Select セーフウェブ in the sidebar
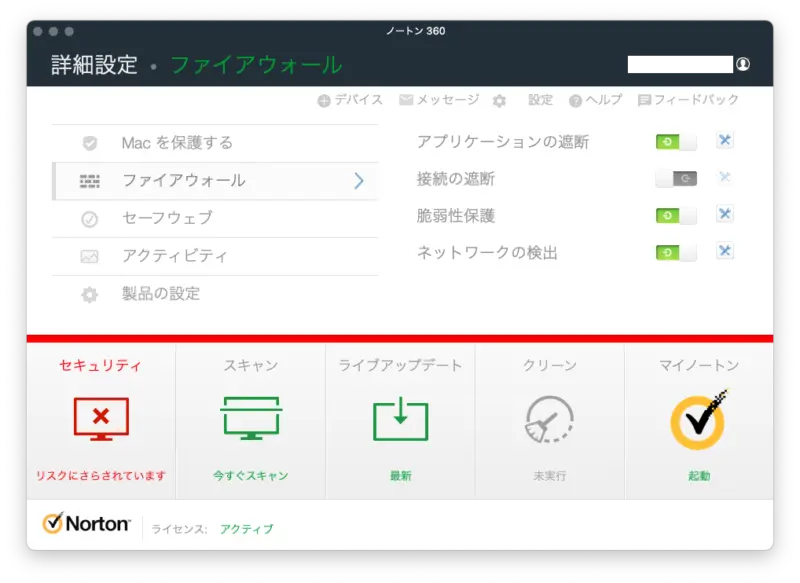 pyautogui.click(x=215, y=219)
